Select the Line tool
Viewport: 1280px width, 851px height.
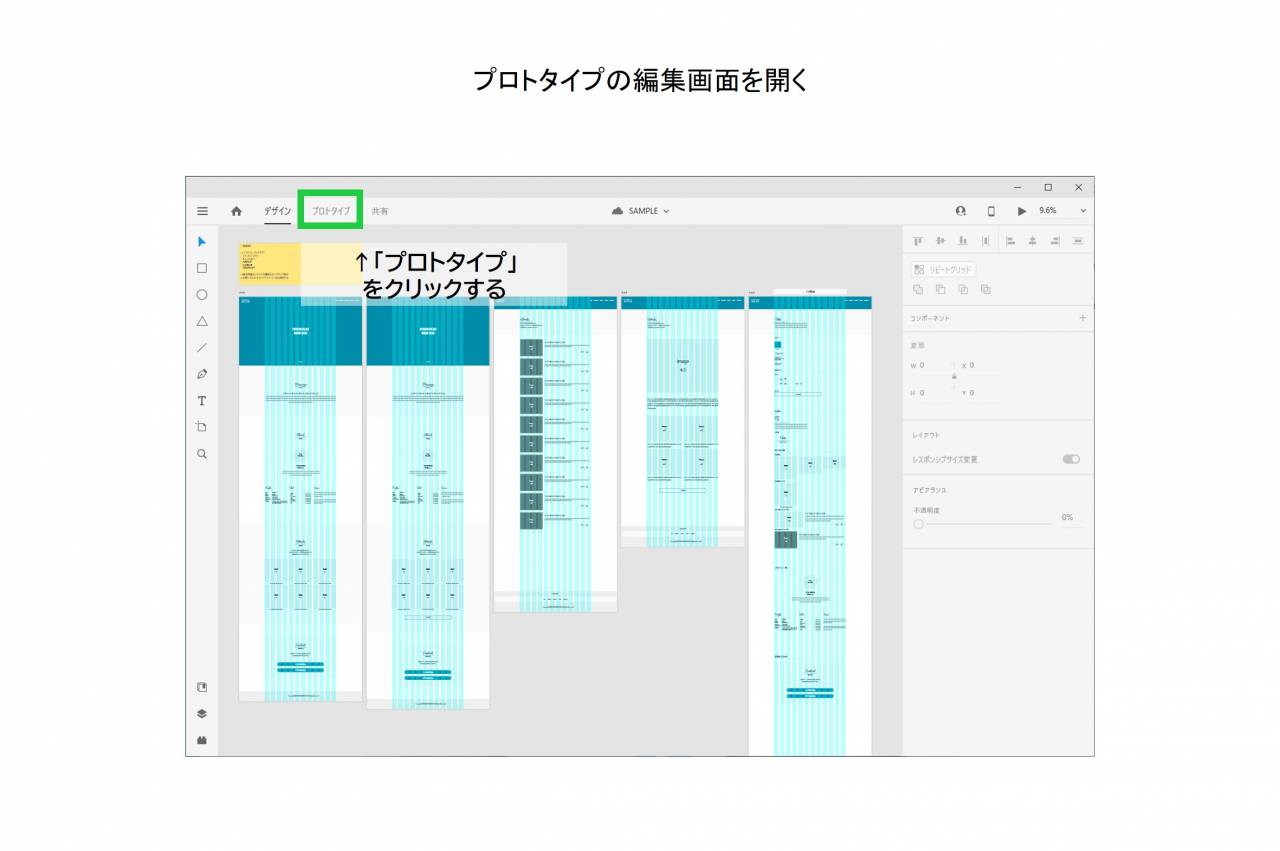[x=202, y=348]
